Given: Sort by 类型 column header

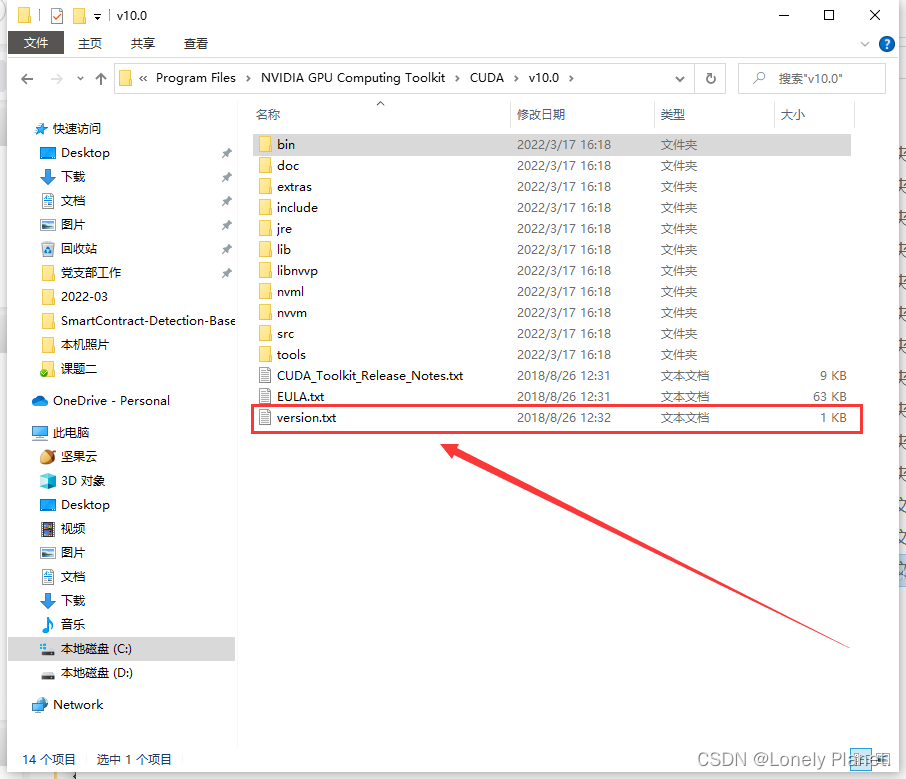Looking at the screenshot, I should point(714,114).
